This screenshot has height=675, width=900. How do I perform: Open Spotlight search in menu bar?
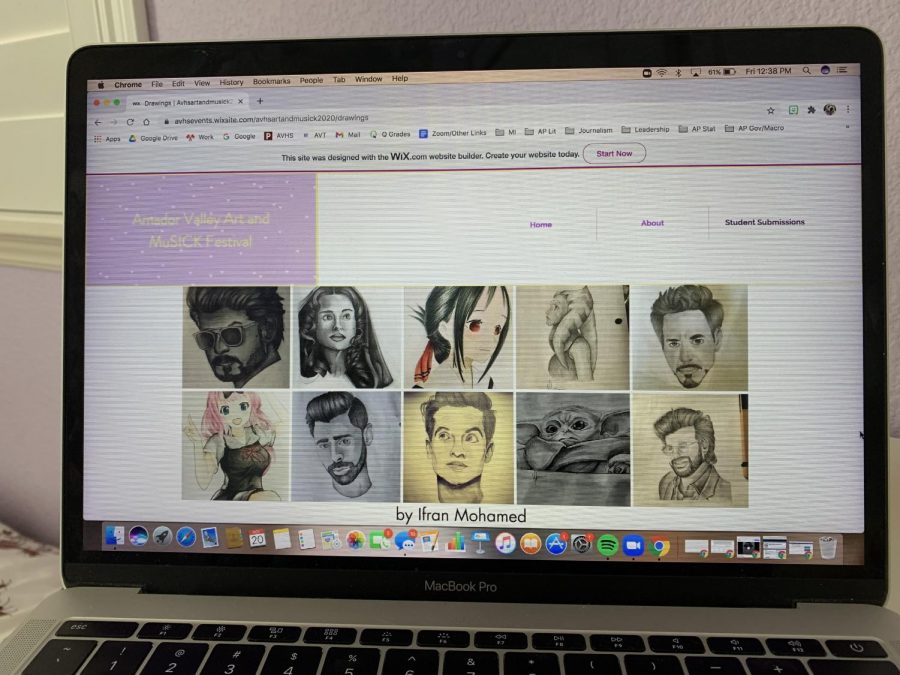pos(806,71)
